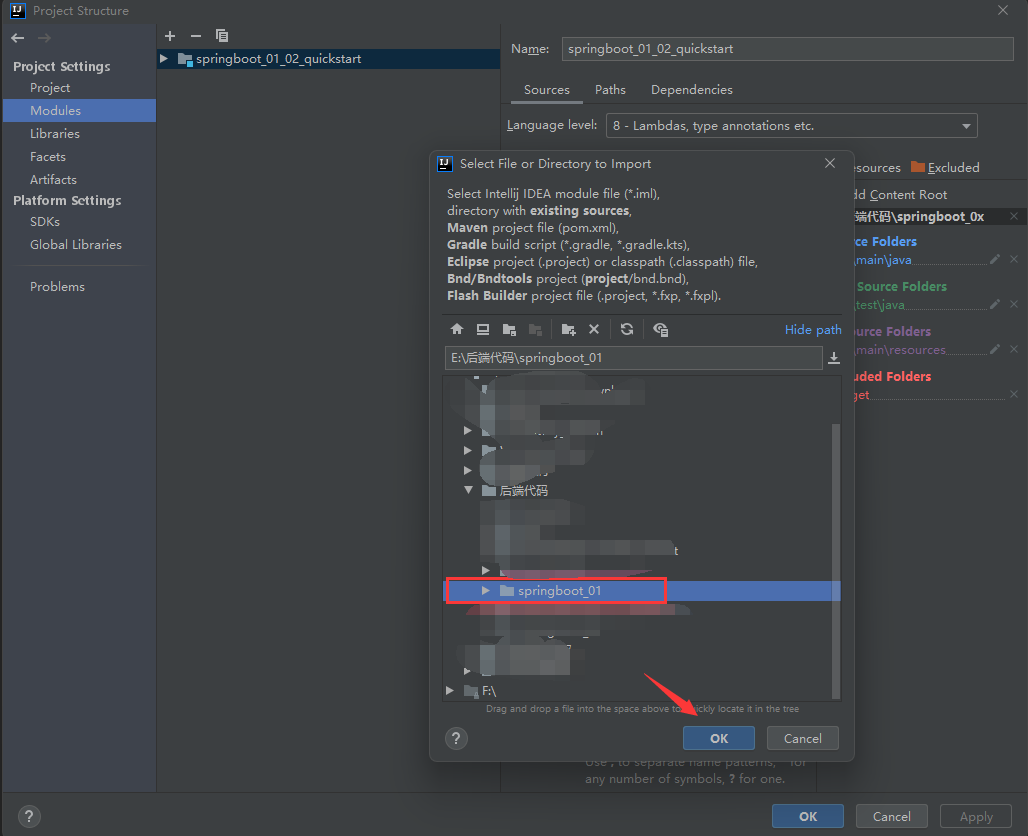This screenshot has width=1028, height=836.
Task: Switch to the Dependencies tab
Action: tap(692, 90)
